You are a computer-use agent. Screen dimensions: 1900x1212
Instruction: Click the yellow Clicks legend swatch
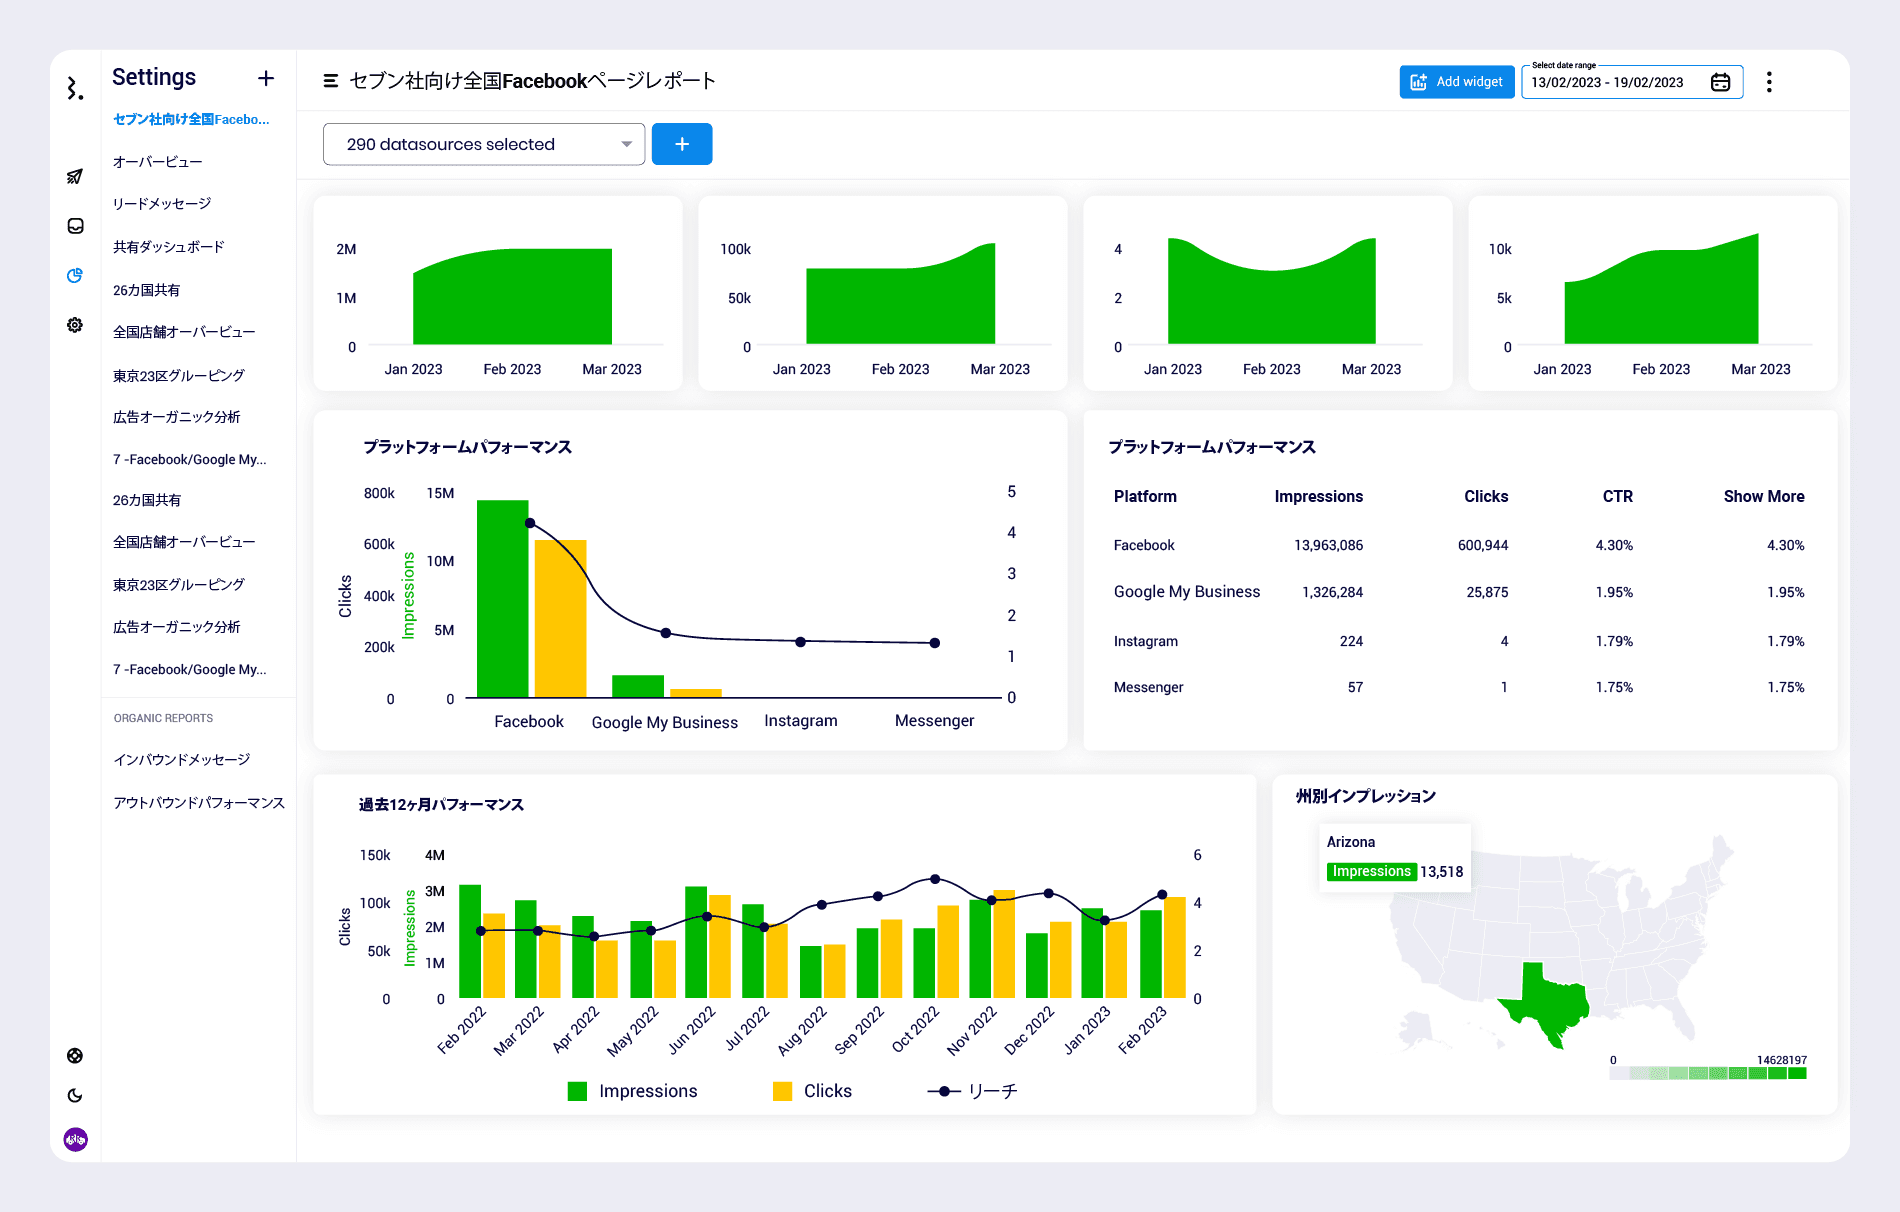point(782,1091)
